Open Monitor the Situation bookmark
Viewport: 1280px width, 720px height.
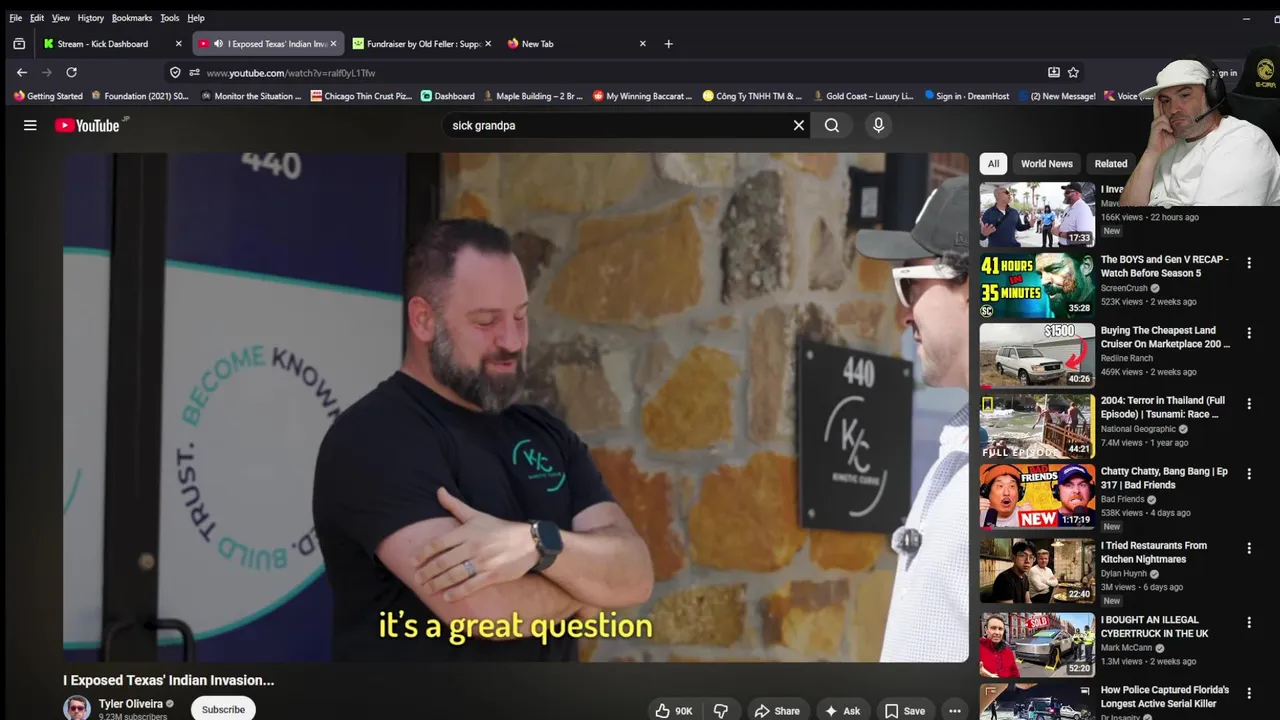(251, 96)
